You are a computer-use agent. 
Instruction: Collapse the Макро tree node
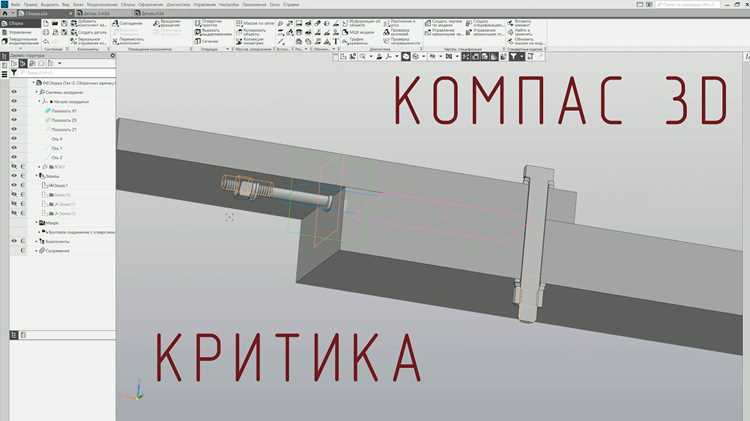(36, 222)
